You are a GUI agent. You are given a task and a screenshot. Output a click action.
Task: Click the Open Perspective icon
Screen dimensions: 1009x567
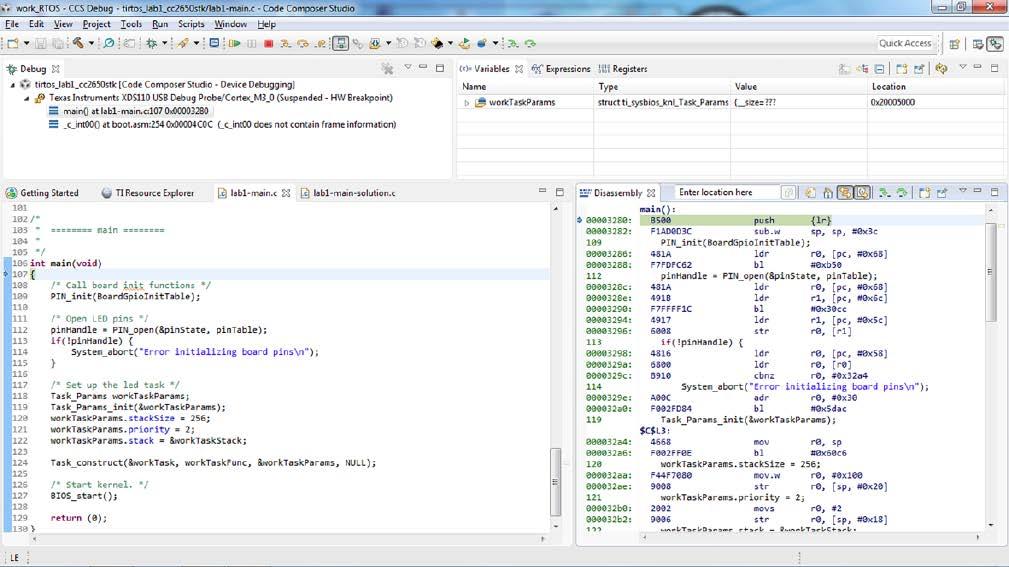pyautogui.click(x=954, y=43)
